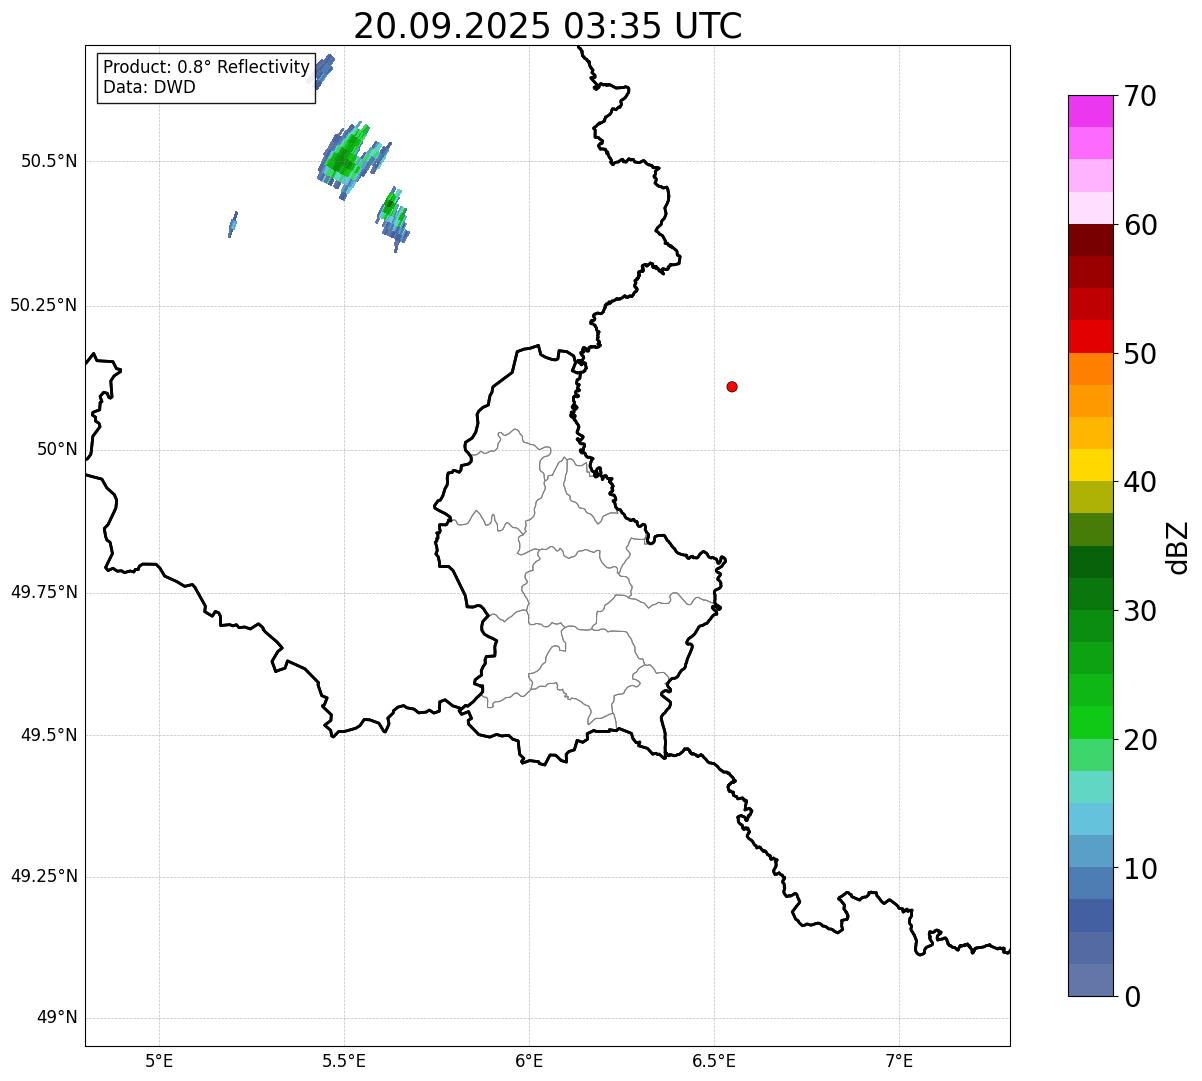This screenshot has width=1202, height=1081.
Task: Click the latitude label 49°N
Action: click(57, 1018)
